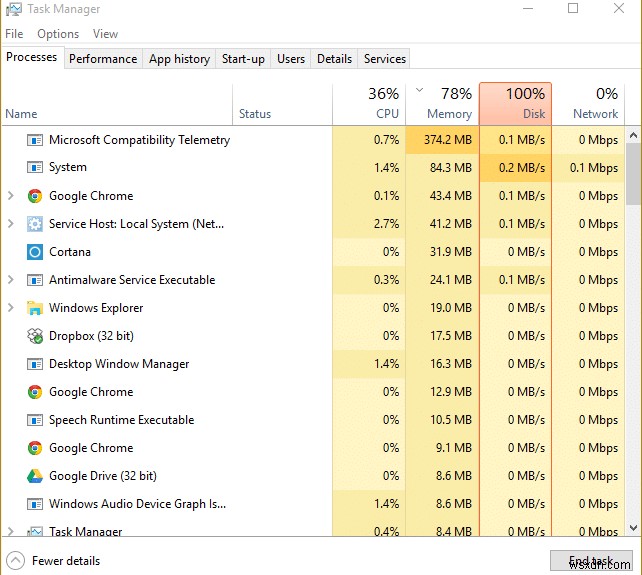The image size is (642, 575).
Task: Open the Options menu
Action: point(58,34)
